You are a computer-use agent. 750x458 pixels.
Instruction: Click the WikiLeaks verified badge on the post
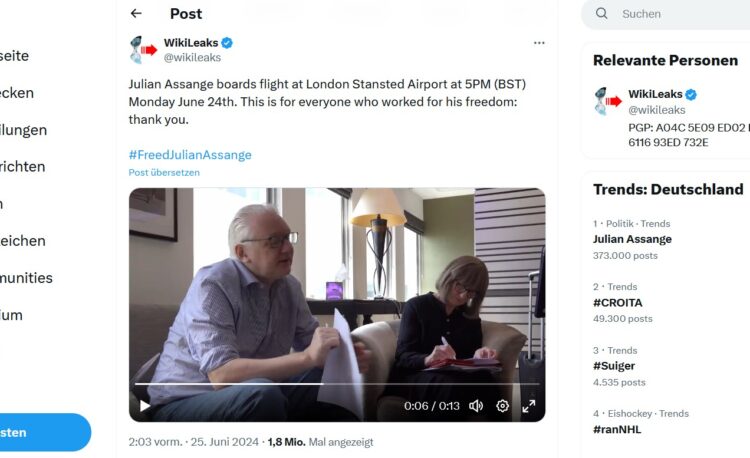coord(227,43)
